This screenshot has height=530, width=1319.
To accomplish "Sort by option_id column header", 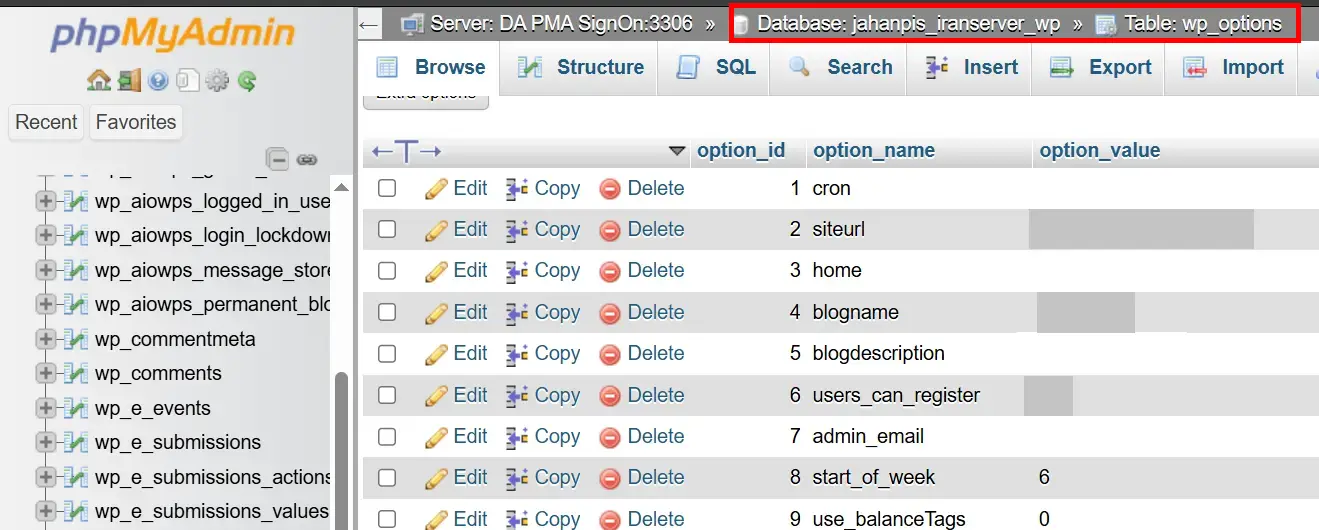I will pyautogui.click(x=741, y=151).
